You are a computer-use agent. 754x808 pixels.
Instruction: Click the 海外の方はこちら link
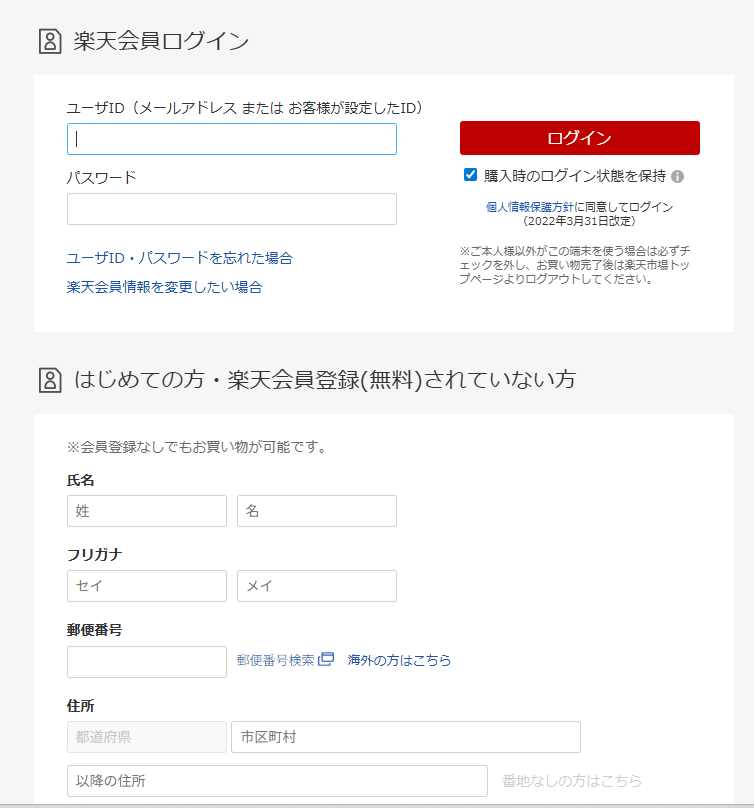click(x=399, y=660)
